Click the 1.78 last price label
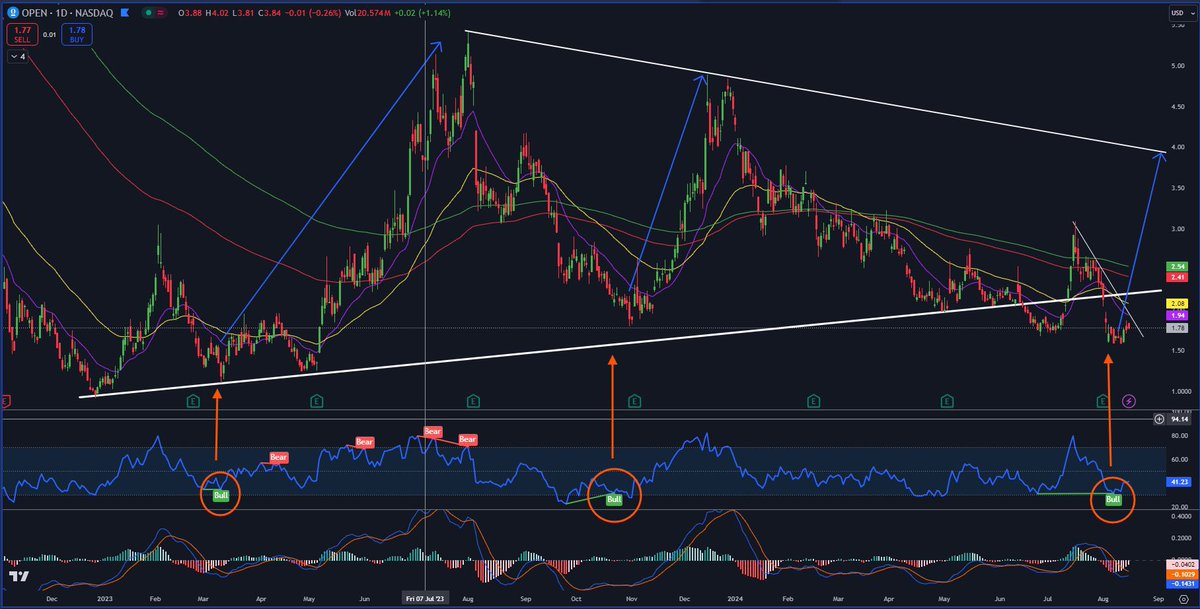Image resolution: width=1200 pixels, height=609 pixels. 1176,328
